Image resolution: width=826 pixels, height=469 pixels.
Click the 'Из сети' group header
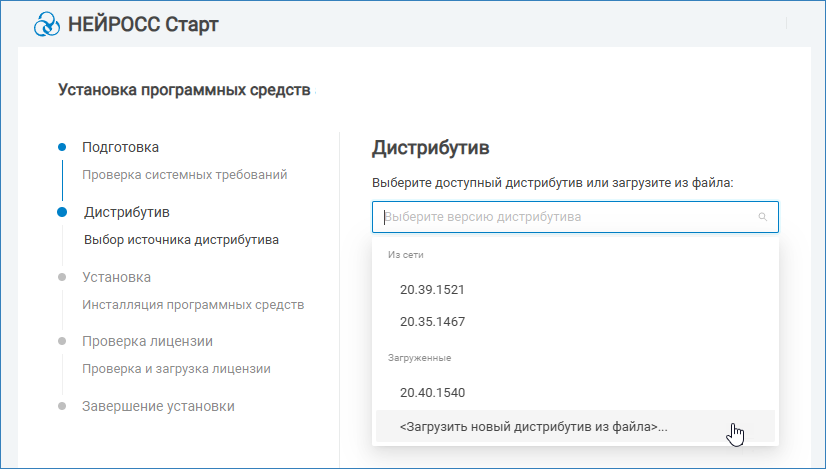(405, 255)
